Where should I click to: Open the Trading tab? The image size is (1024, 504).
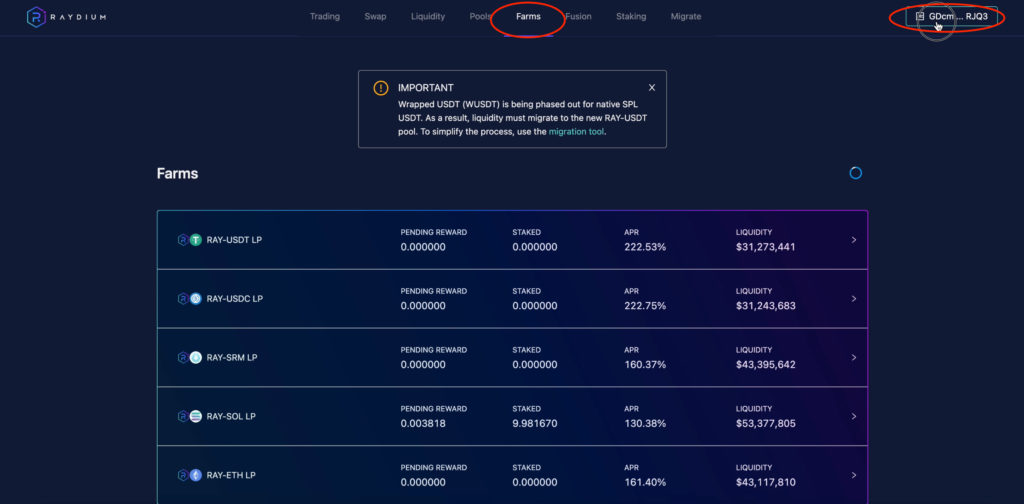(325, 16)
